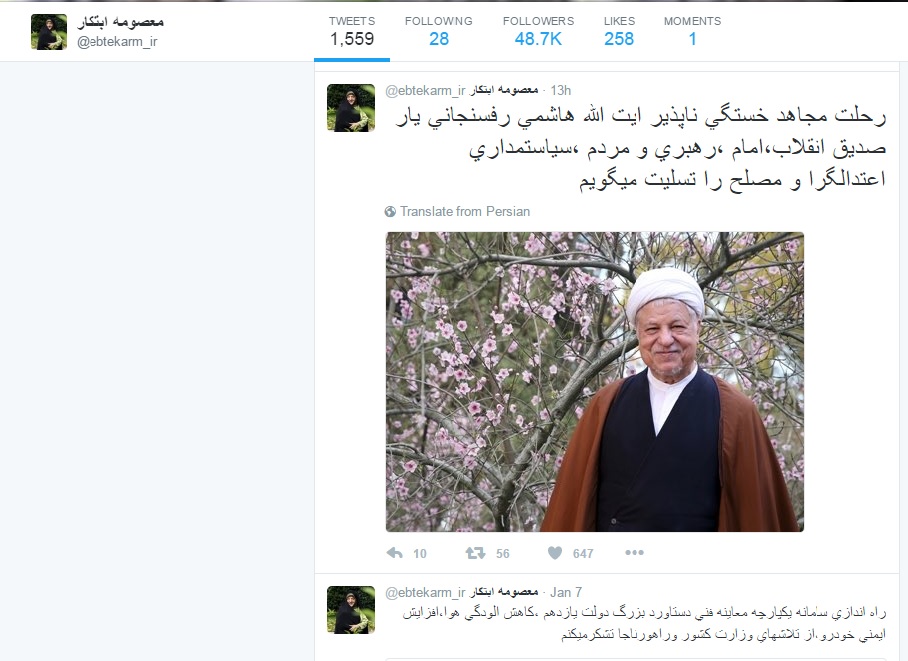Like the tweet with the heart icon
Screen dimensions: 908x661
pyautogui.click(x=555, y=553)
